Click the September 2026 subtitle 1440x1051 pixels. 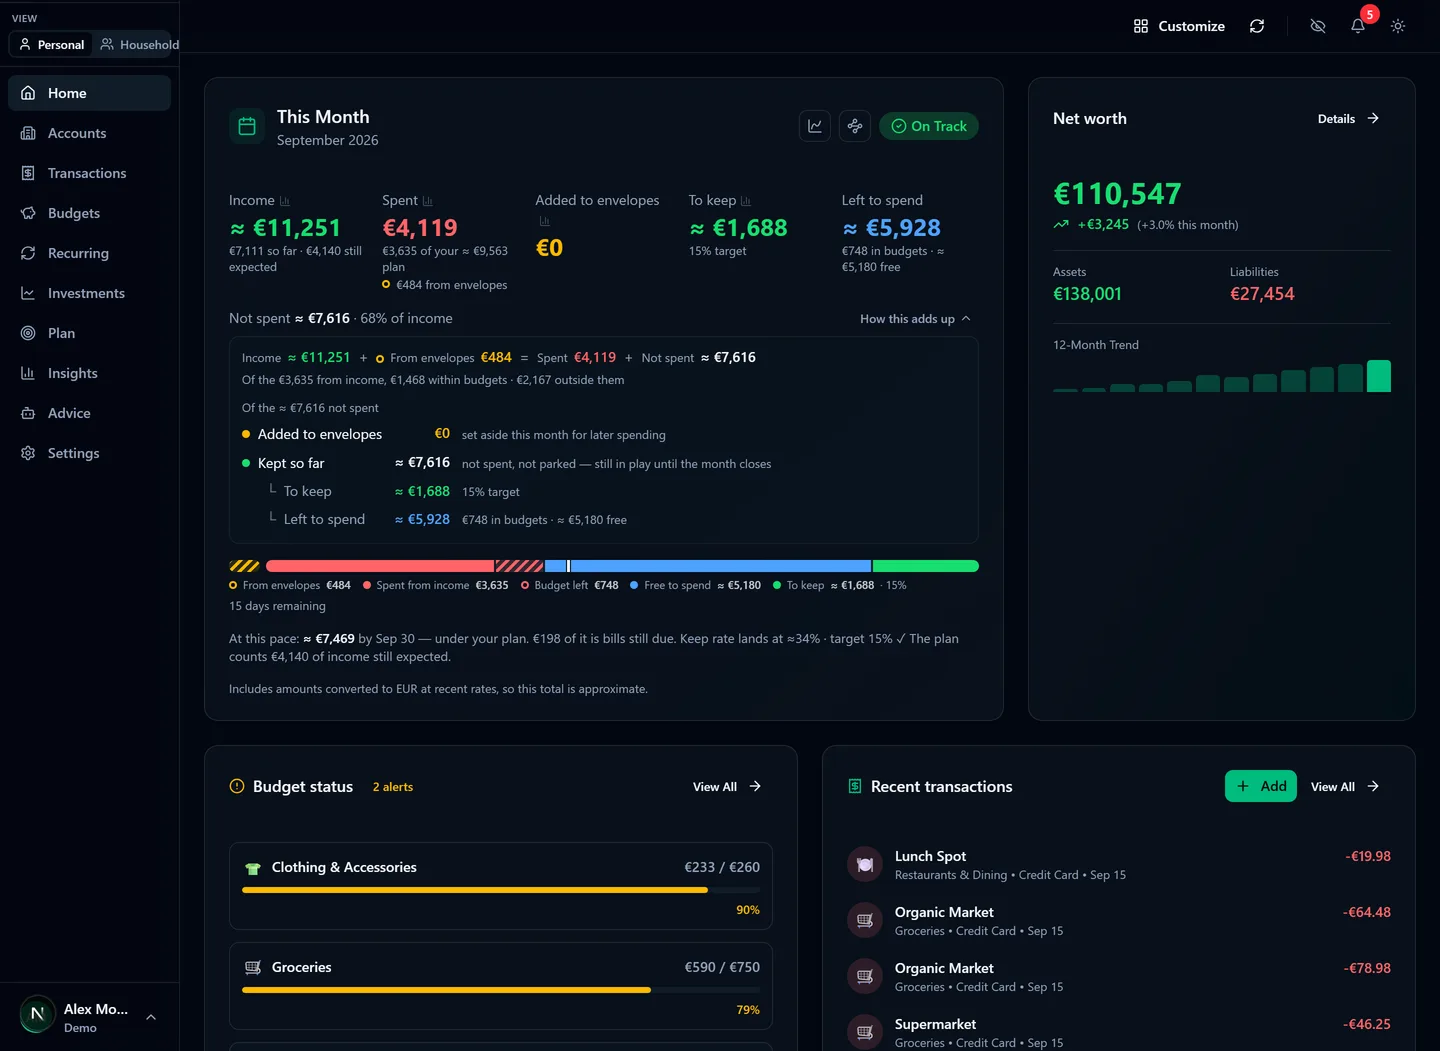tap(328, 140)
